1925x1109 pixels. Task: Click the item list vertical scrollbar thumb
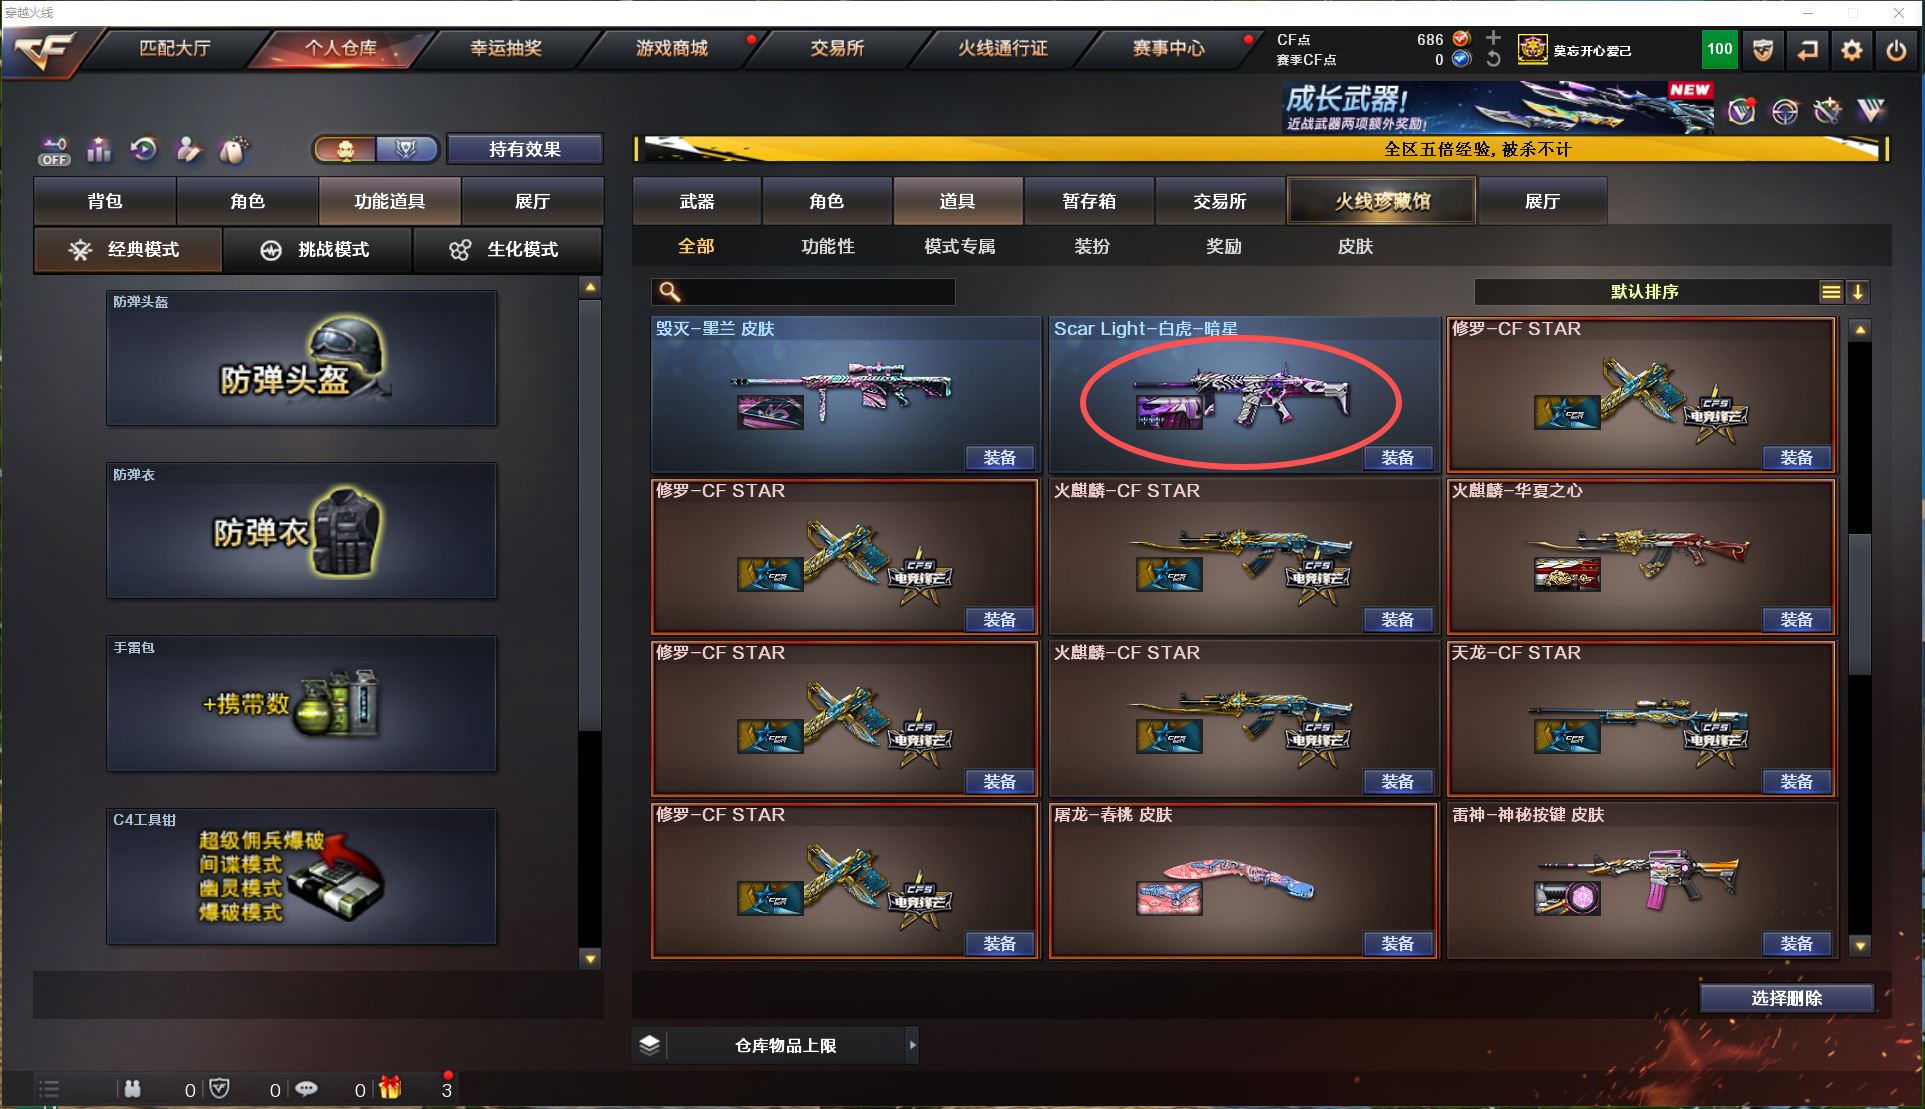[1859, 605]
